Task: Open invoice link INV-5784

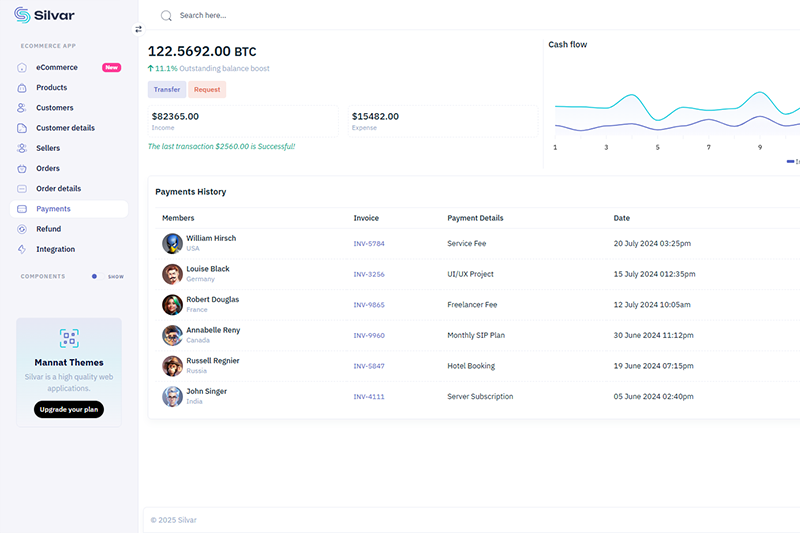Action: (x=369, y=244)
